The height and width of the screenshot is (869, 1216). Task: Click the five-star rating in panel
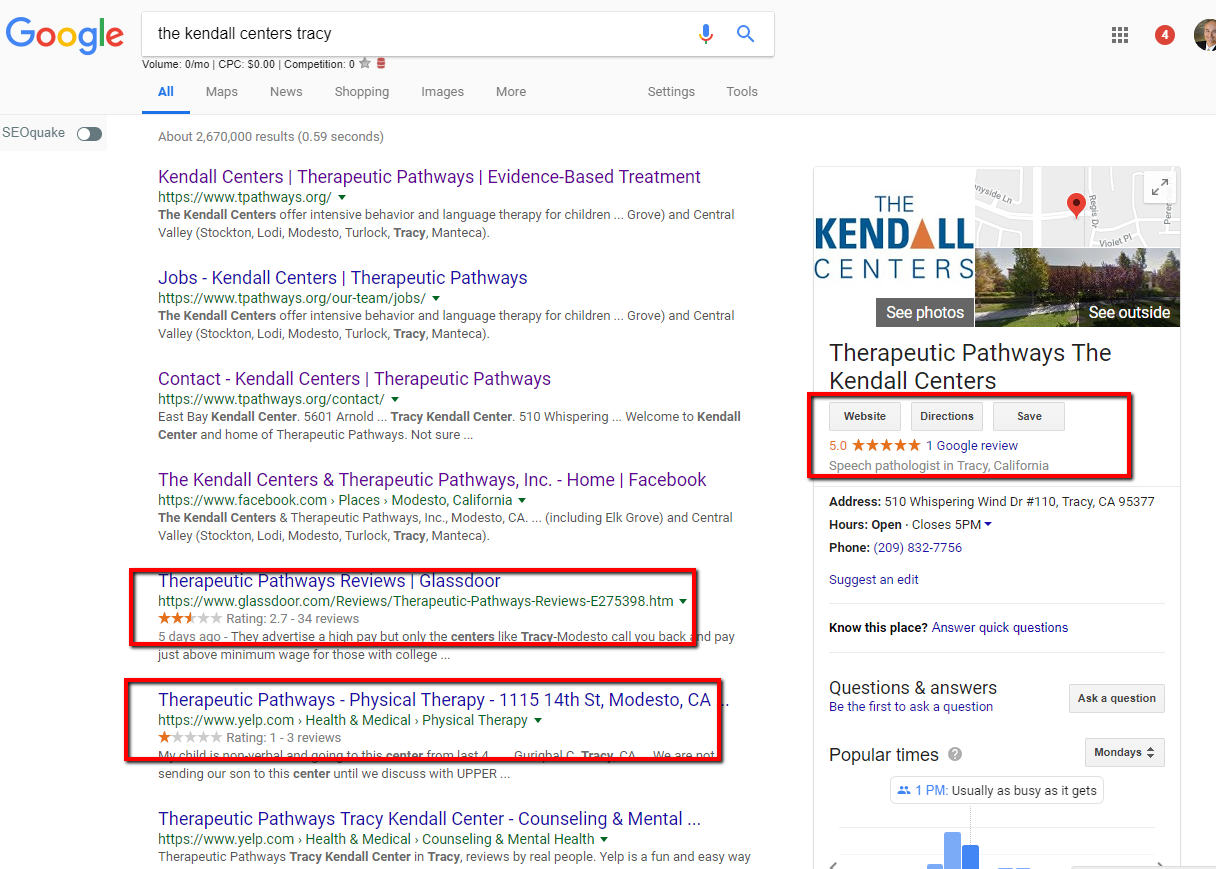886,445
